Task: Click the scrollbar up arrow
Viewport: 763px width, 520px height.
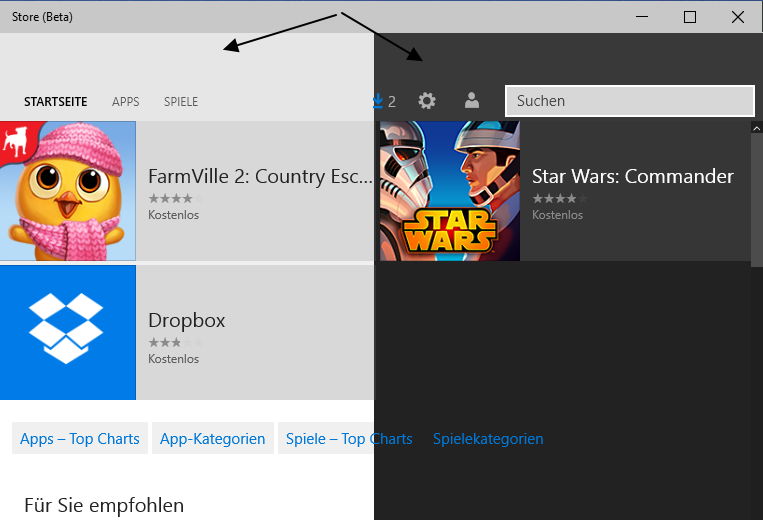Action: tap(757, 128)
